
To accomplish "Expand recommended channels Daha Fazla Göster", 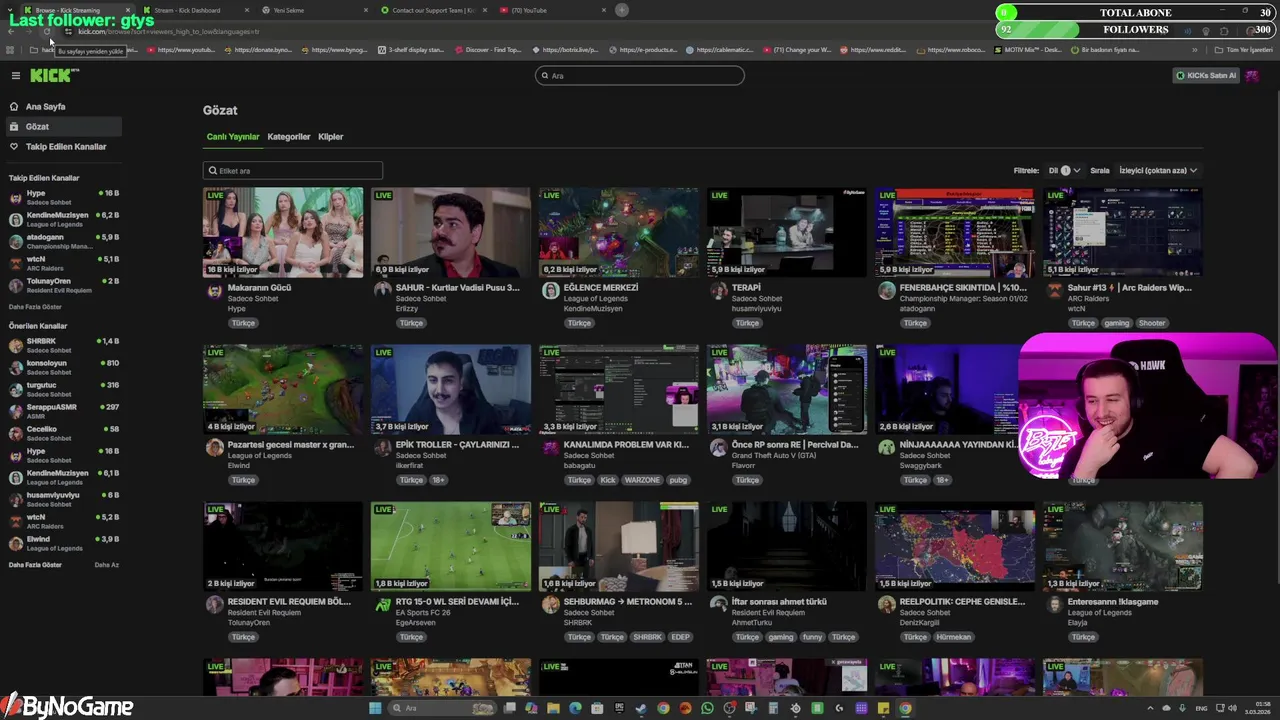I will (35, 565).
